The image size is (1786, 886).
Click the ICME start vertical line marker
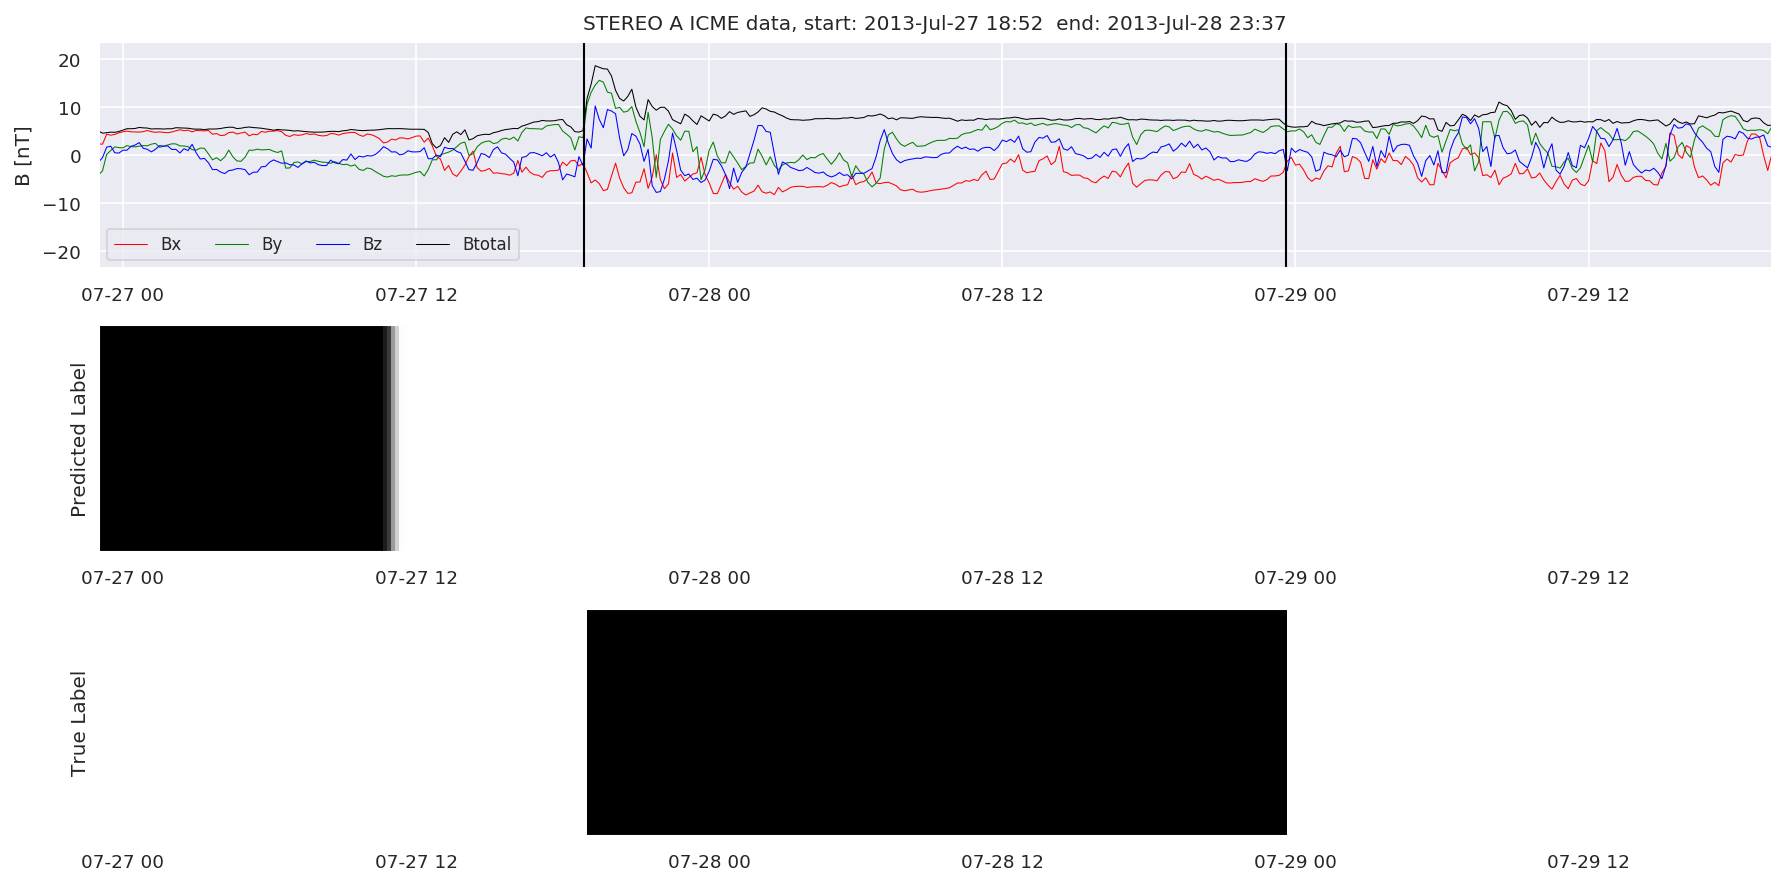584,155
